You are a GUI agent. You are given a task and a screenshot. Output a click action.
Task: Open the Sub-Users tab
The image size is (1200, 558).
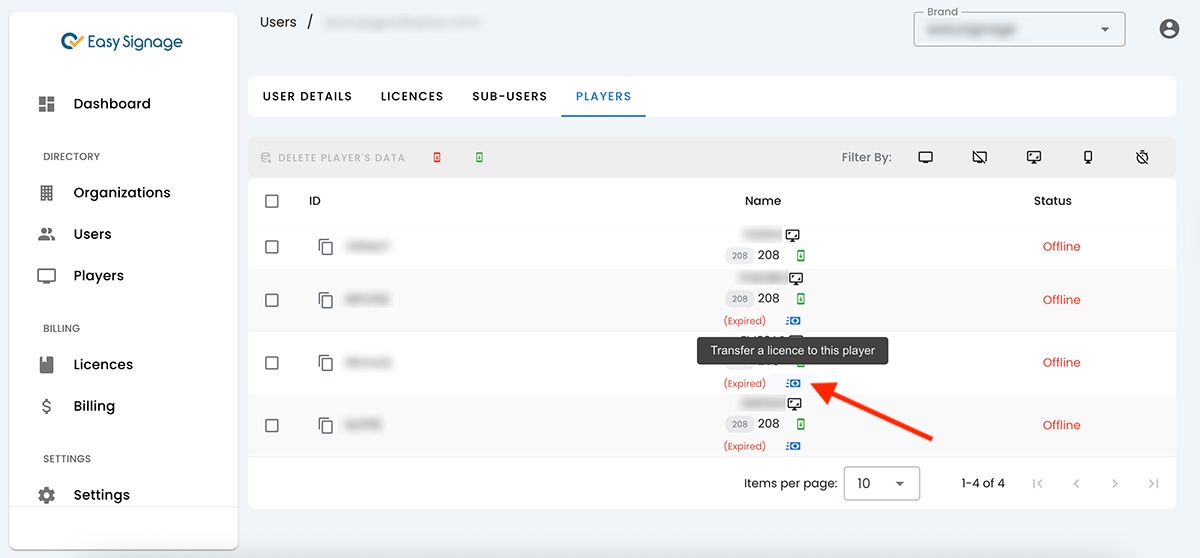click(x=509, y=97)
